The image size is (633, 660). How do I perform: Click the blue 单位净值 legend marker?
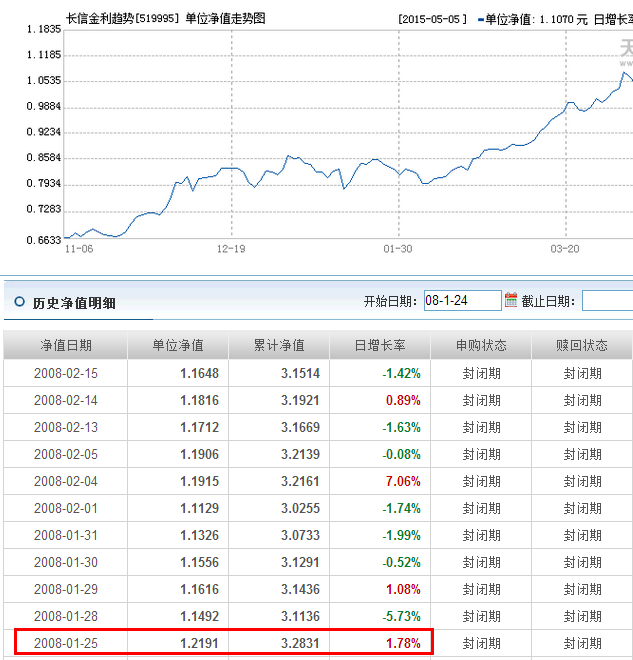click(481, 19)
